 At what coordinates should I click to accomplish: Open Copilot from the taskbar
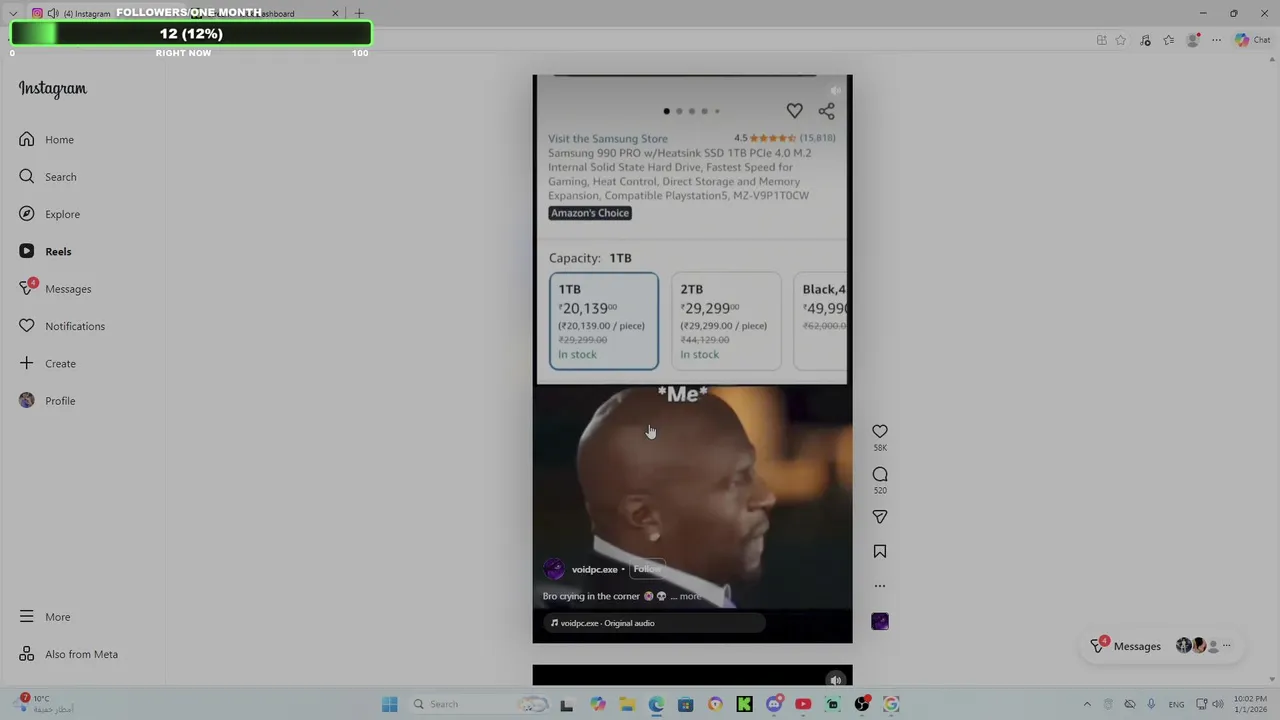597,704
